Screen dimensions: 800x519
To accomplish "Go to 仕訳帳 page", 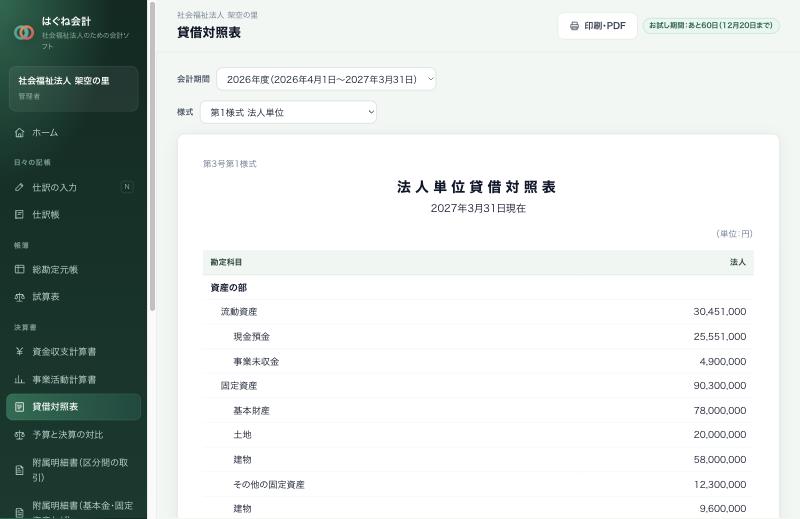I will (x=73, y=214).
